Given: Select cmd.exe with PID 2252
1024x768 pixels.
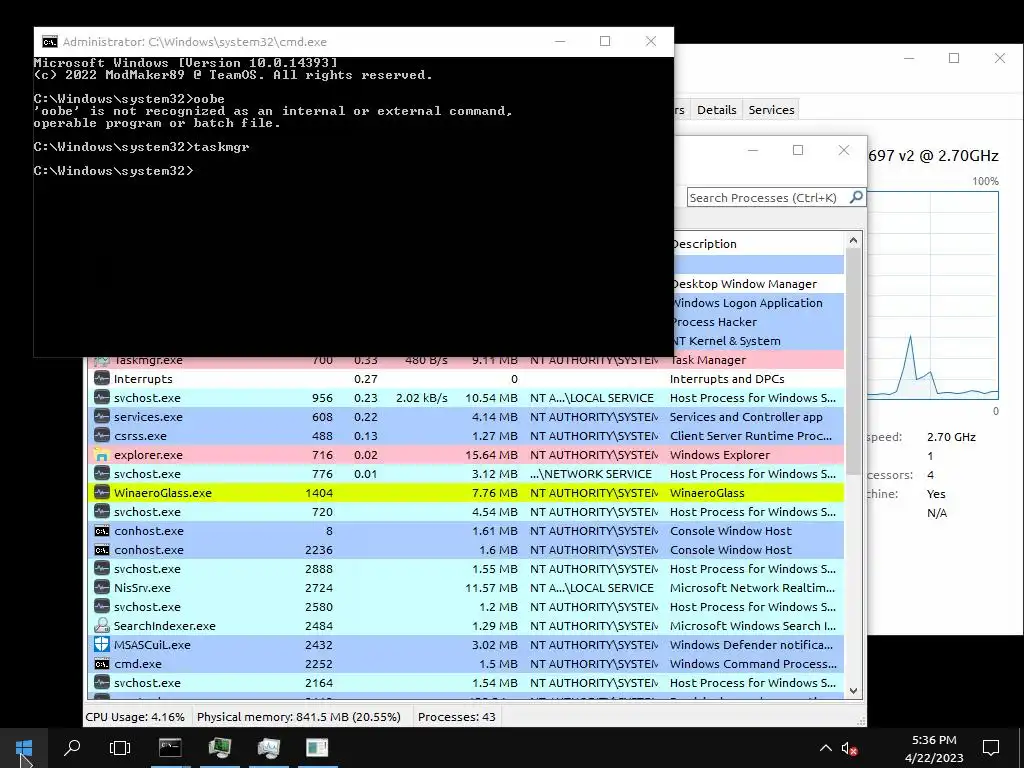Looking at the screenshot, I should click(466, 664).
